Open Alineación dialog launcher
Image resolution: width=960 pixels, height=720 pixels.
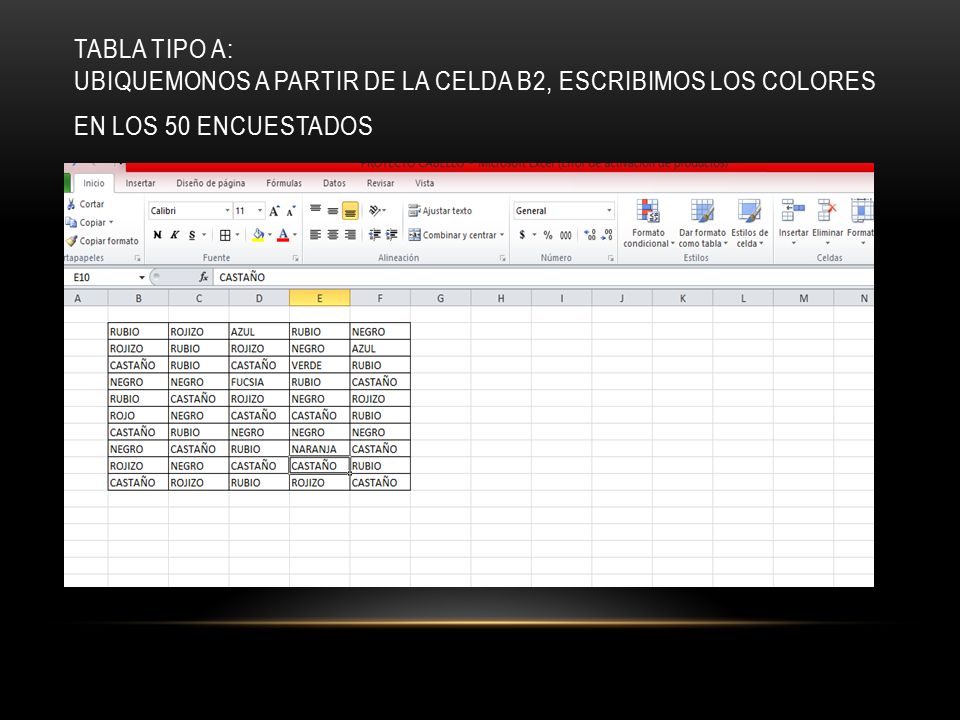click(502, 258)
